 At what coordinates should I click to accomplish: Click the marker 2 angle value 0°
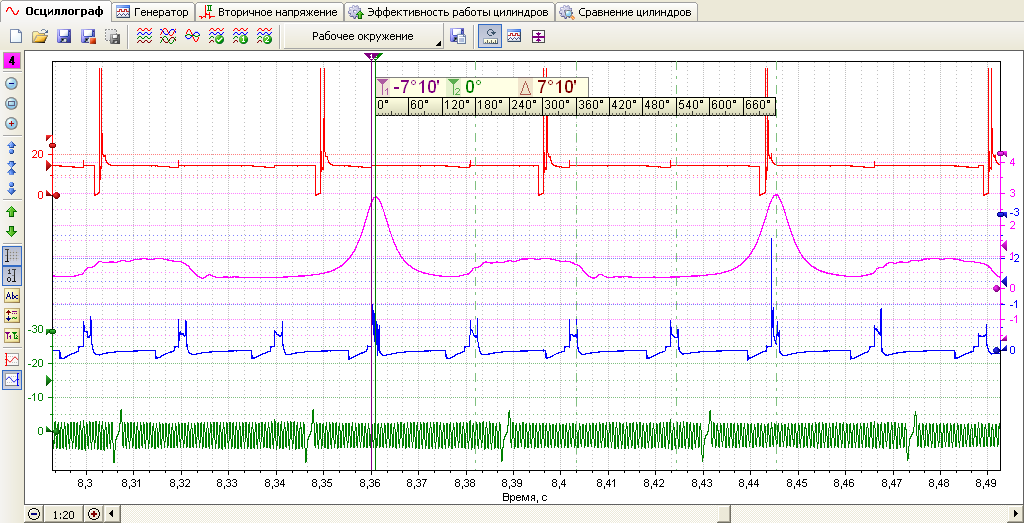click(473, 87)
